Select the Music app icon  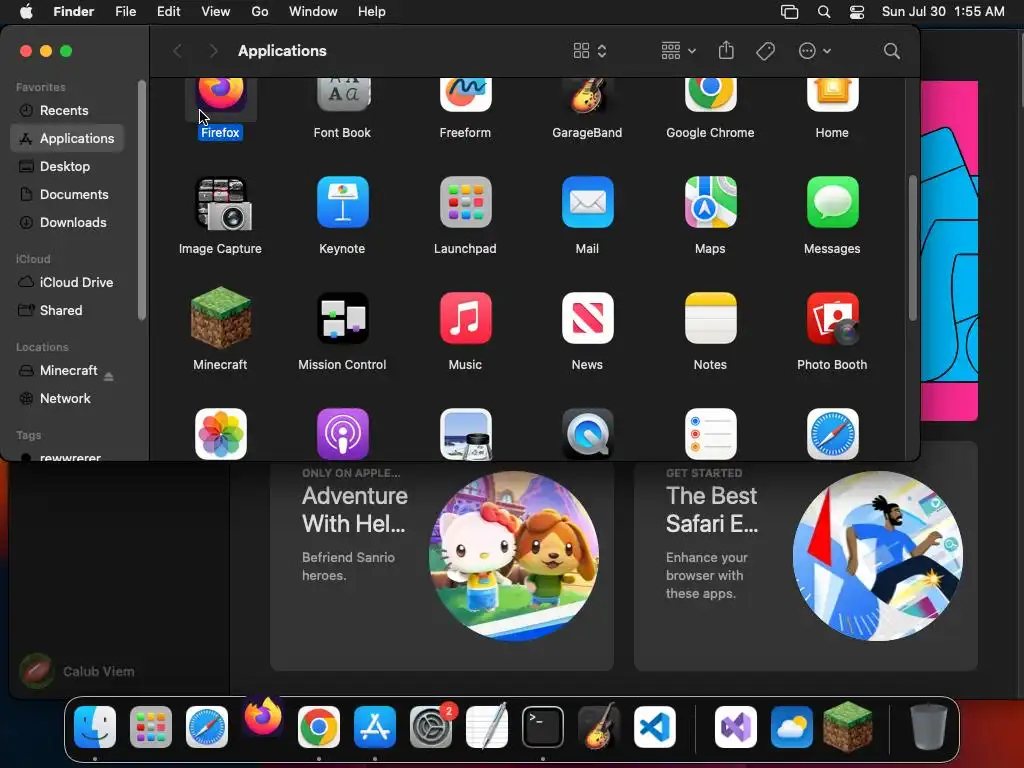pyautogui.click(x=465, y=318)
